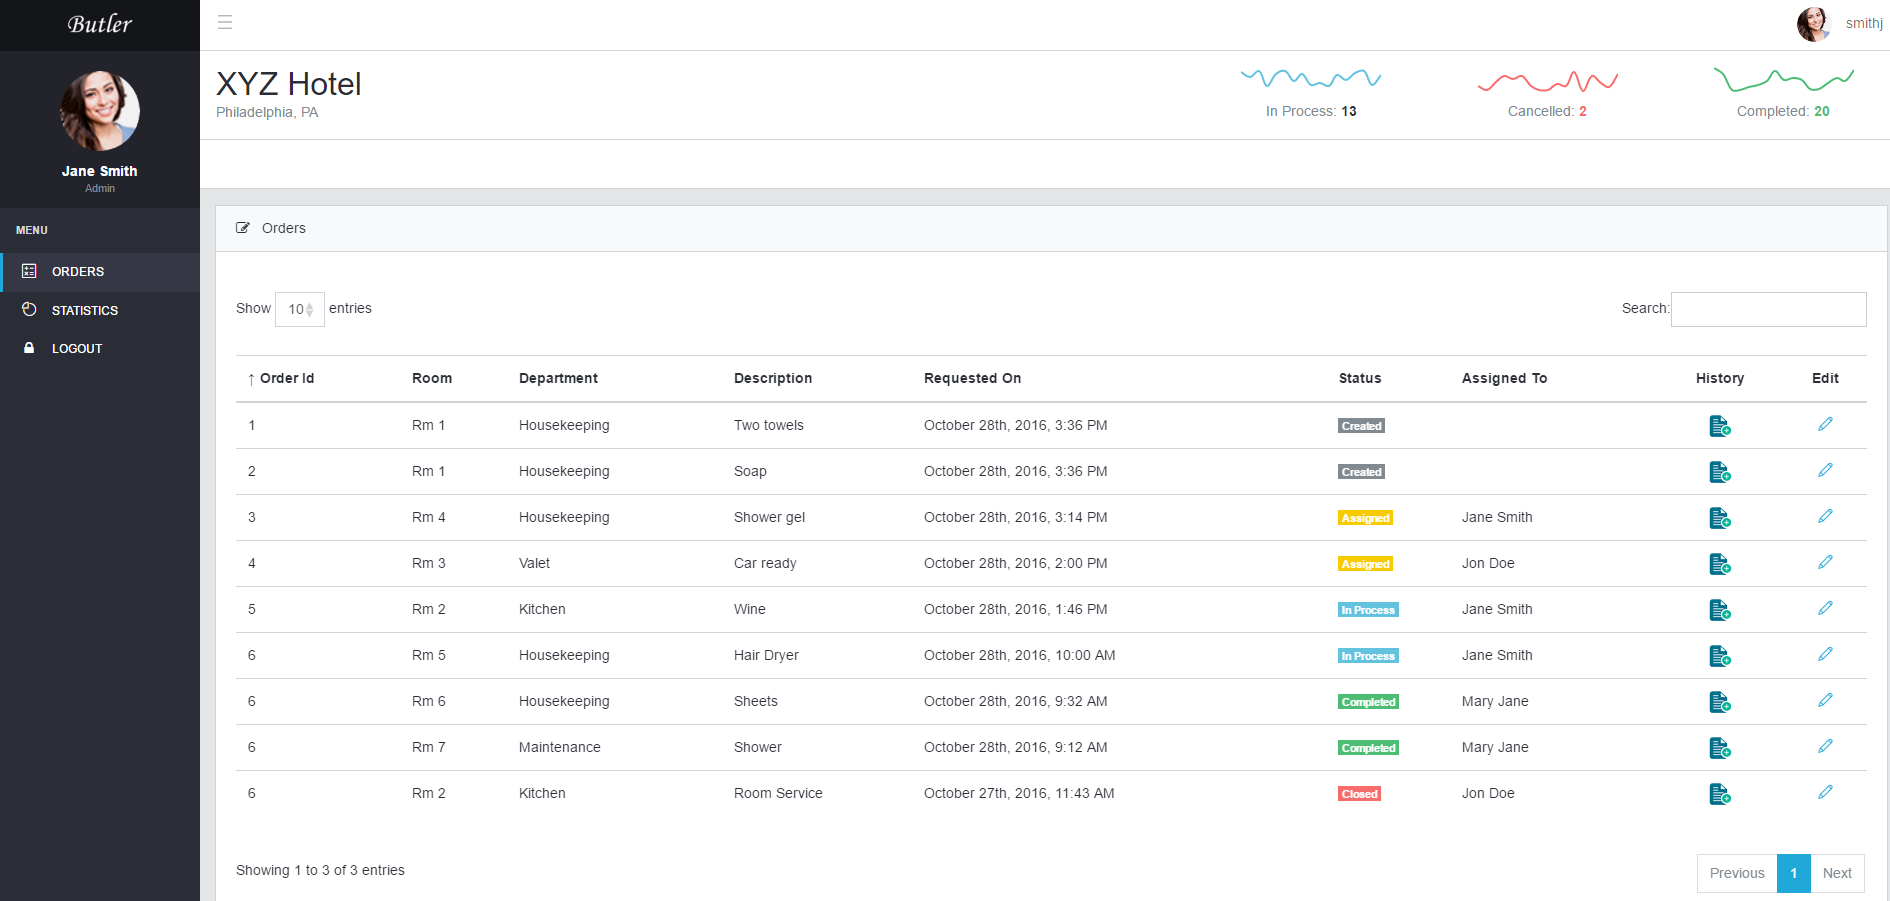This screenshot has height=901, width=1890.
Task: Sort table by Order Id column
Action: [x=286, y=378]
